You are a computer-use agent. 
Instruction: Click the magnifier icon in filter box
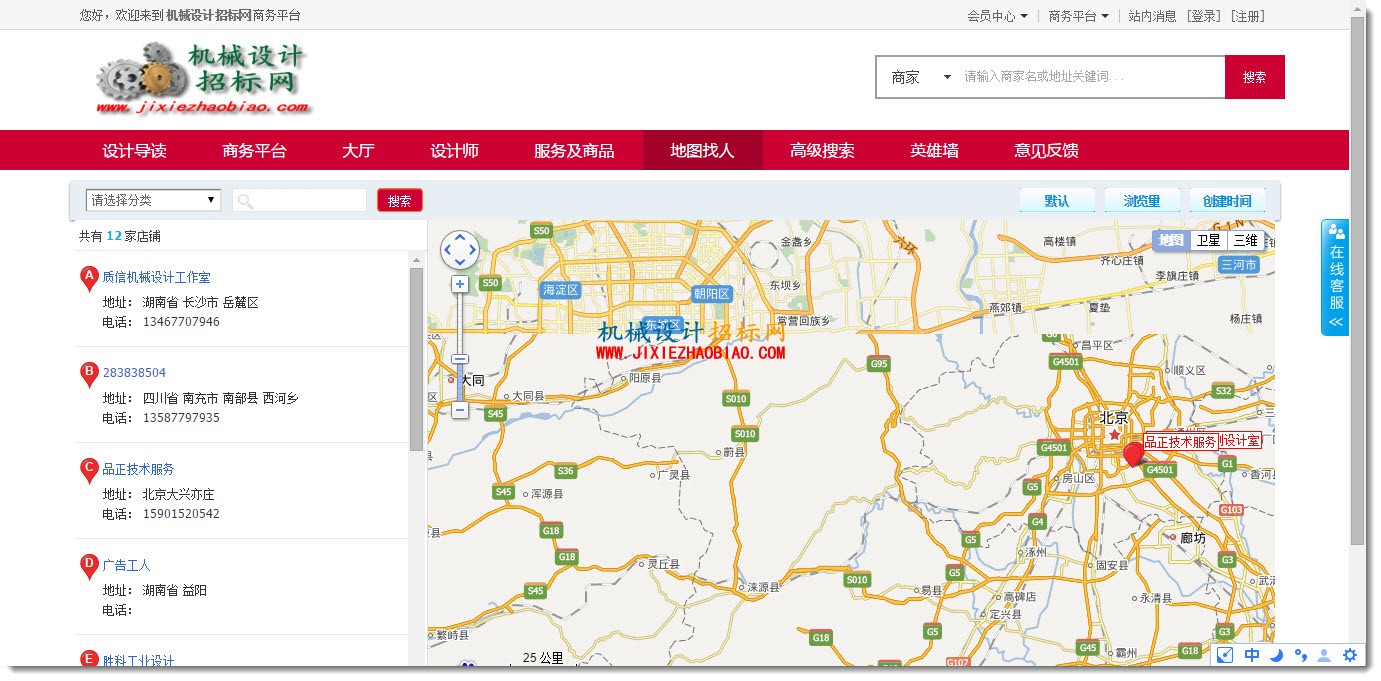pos(245,201)
